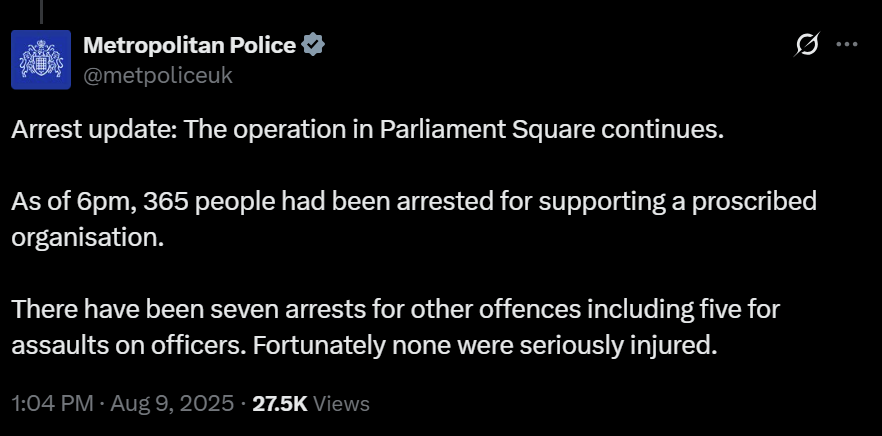Click the word 'organisation.' in the post

pos(88,239)
